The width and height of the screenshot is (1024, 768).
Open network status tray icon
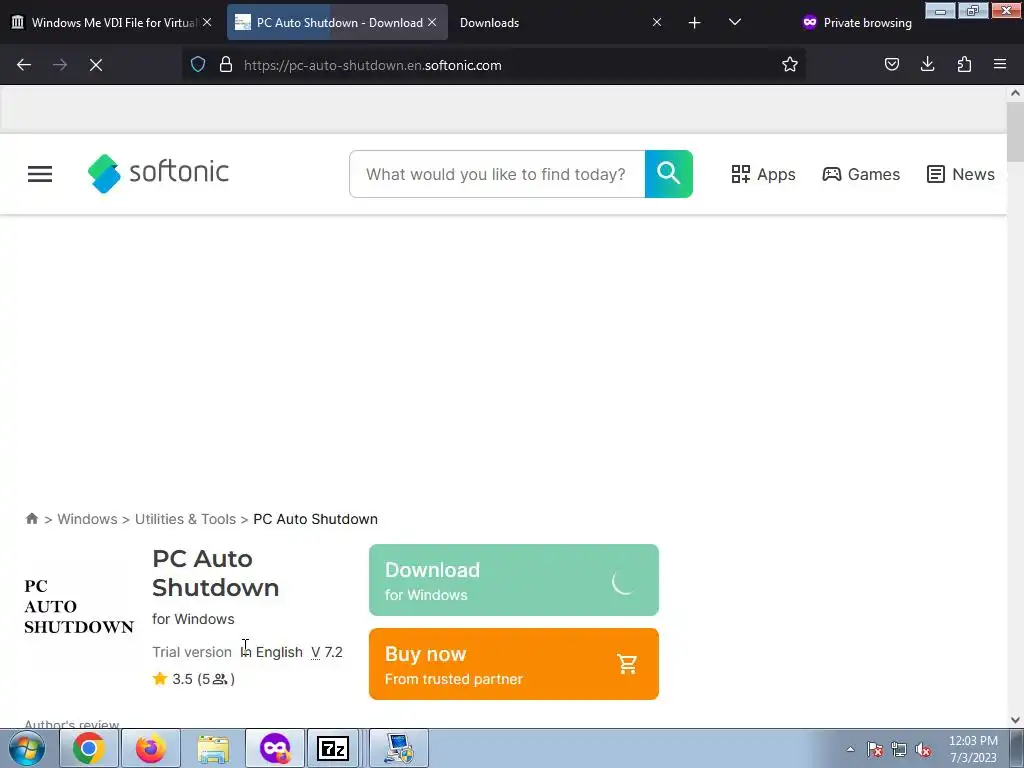(x=899, y=749)
